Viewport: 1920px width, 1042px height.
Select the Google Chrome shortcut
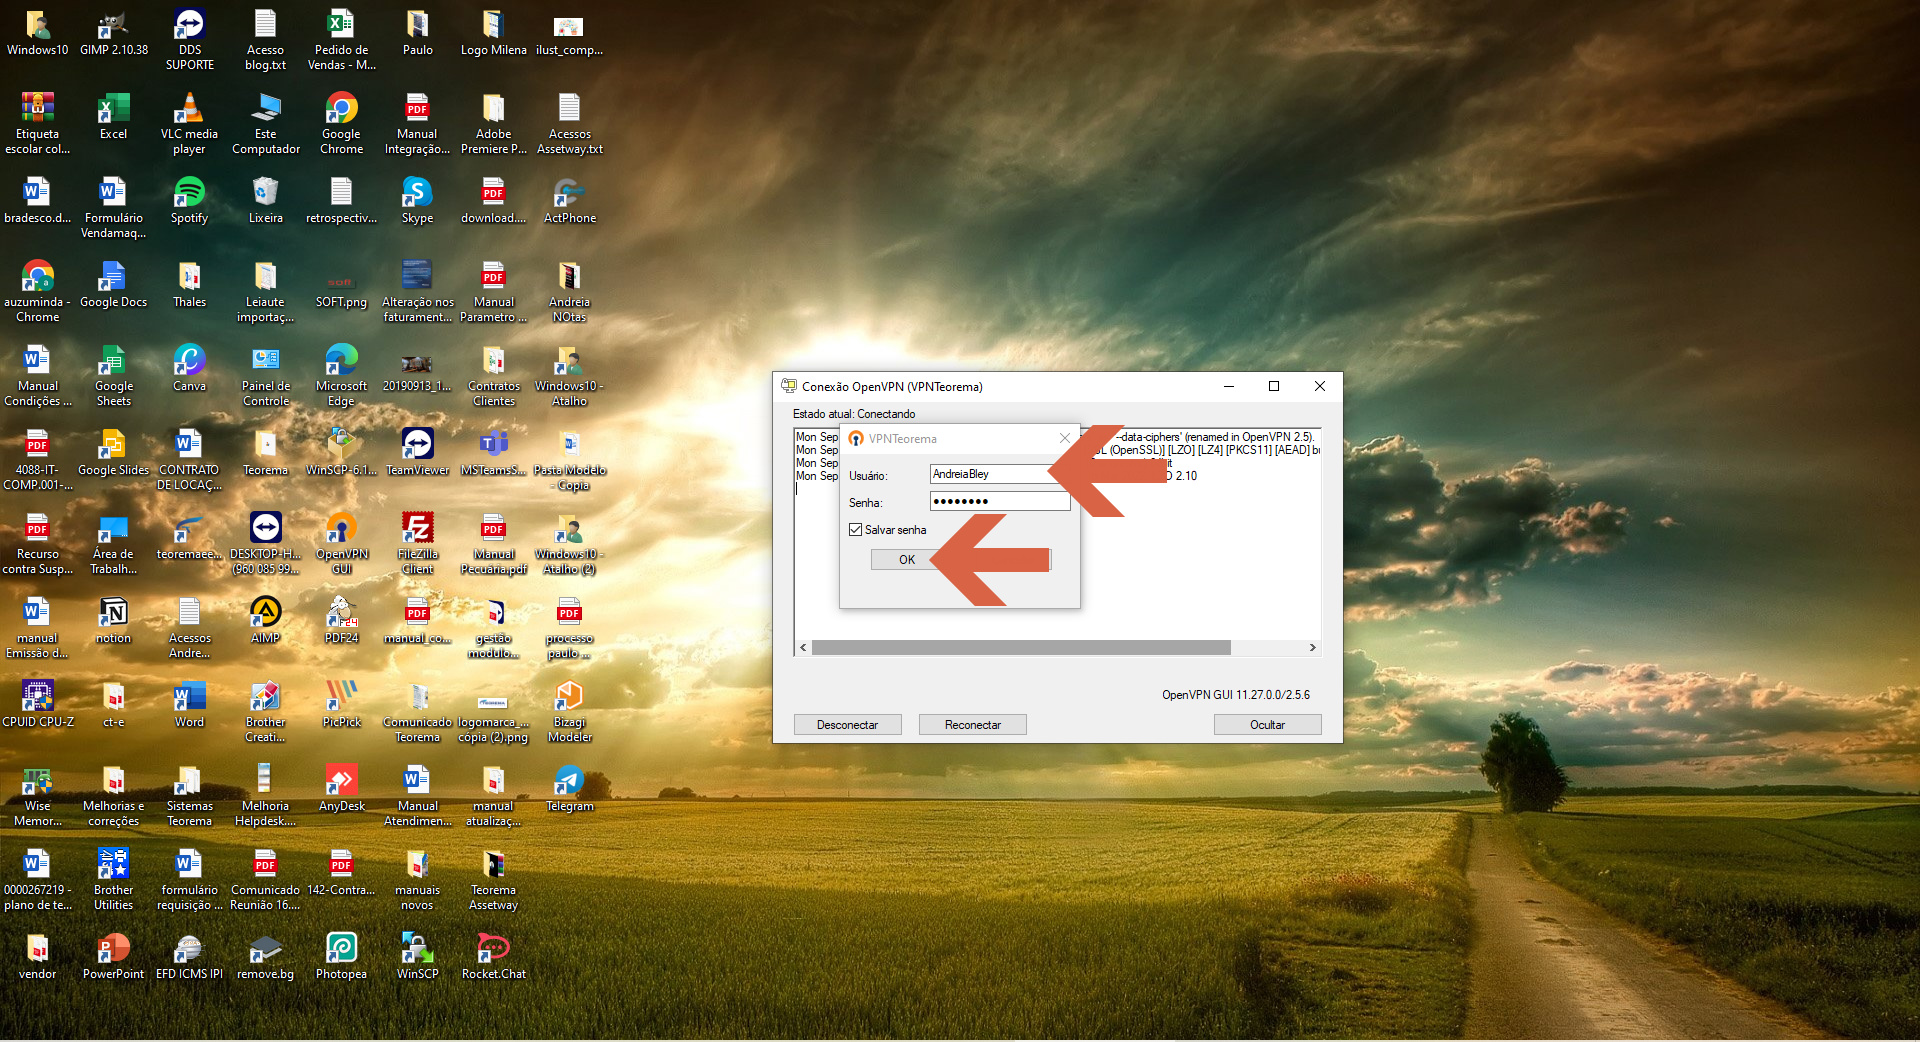(341, 123)
